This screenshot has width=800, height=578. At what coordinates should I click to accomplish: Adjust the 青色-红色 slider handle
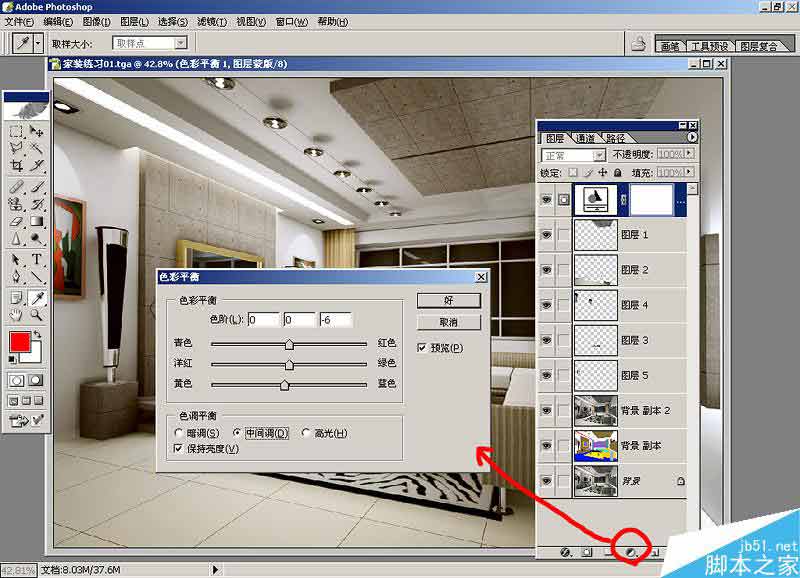pos(289,344)
